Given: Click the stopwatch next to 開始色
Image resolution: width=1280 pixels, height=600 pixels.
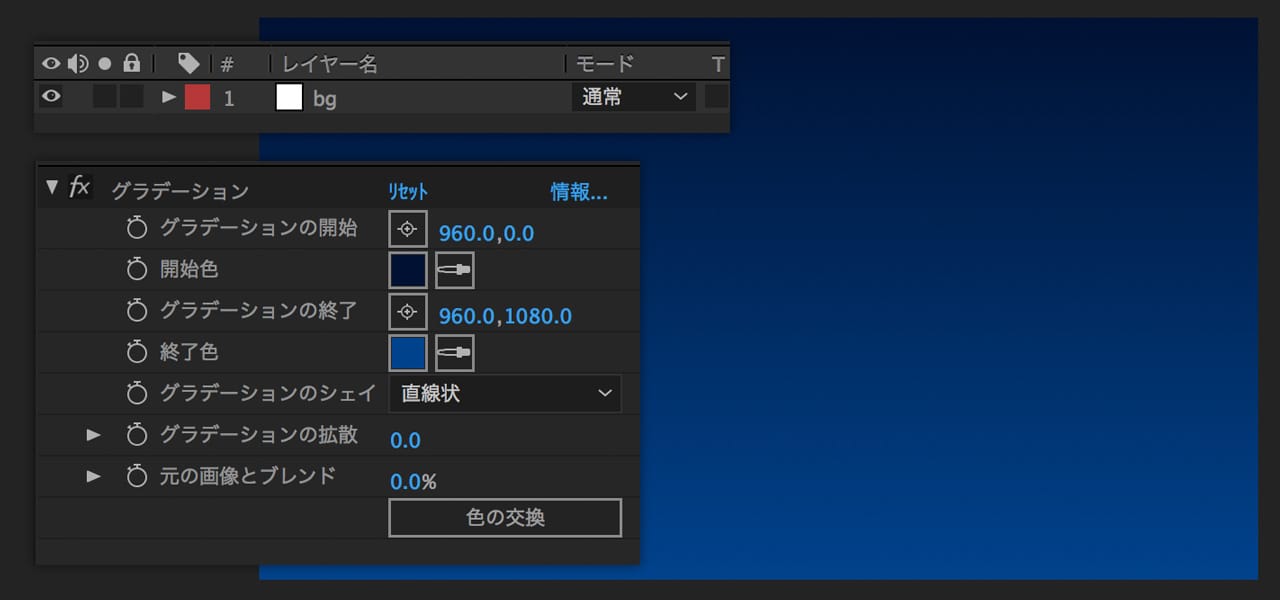Looking at the screenshot, I should (137, 270).
